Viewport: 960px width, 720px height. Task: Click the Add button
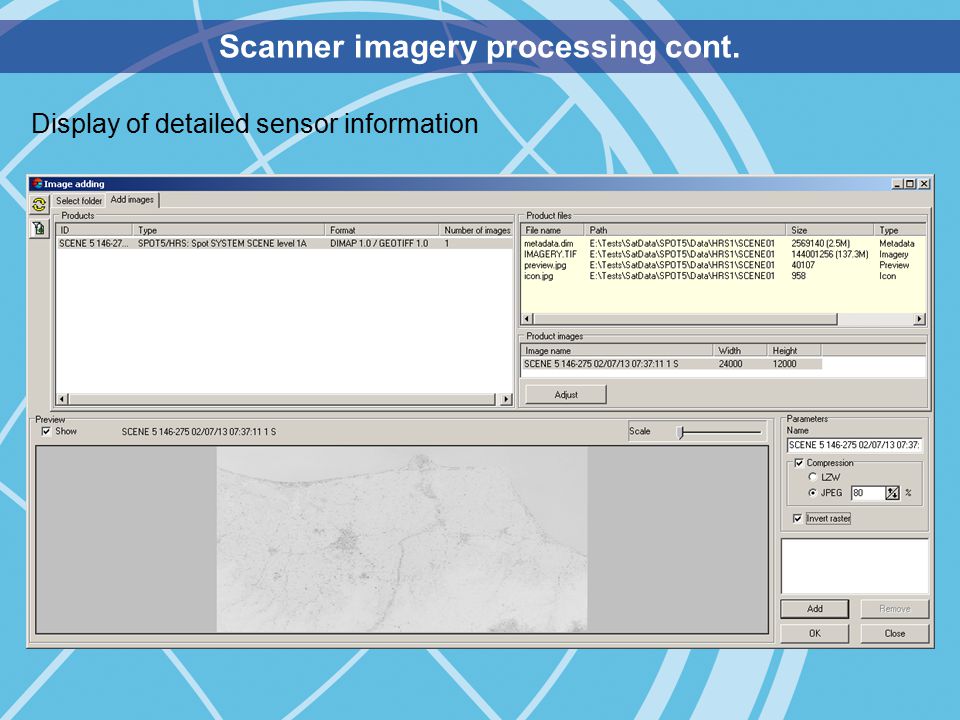814,609
